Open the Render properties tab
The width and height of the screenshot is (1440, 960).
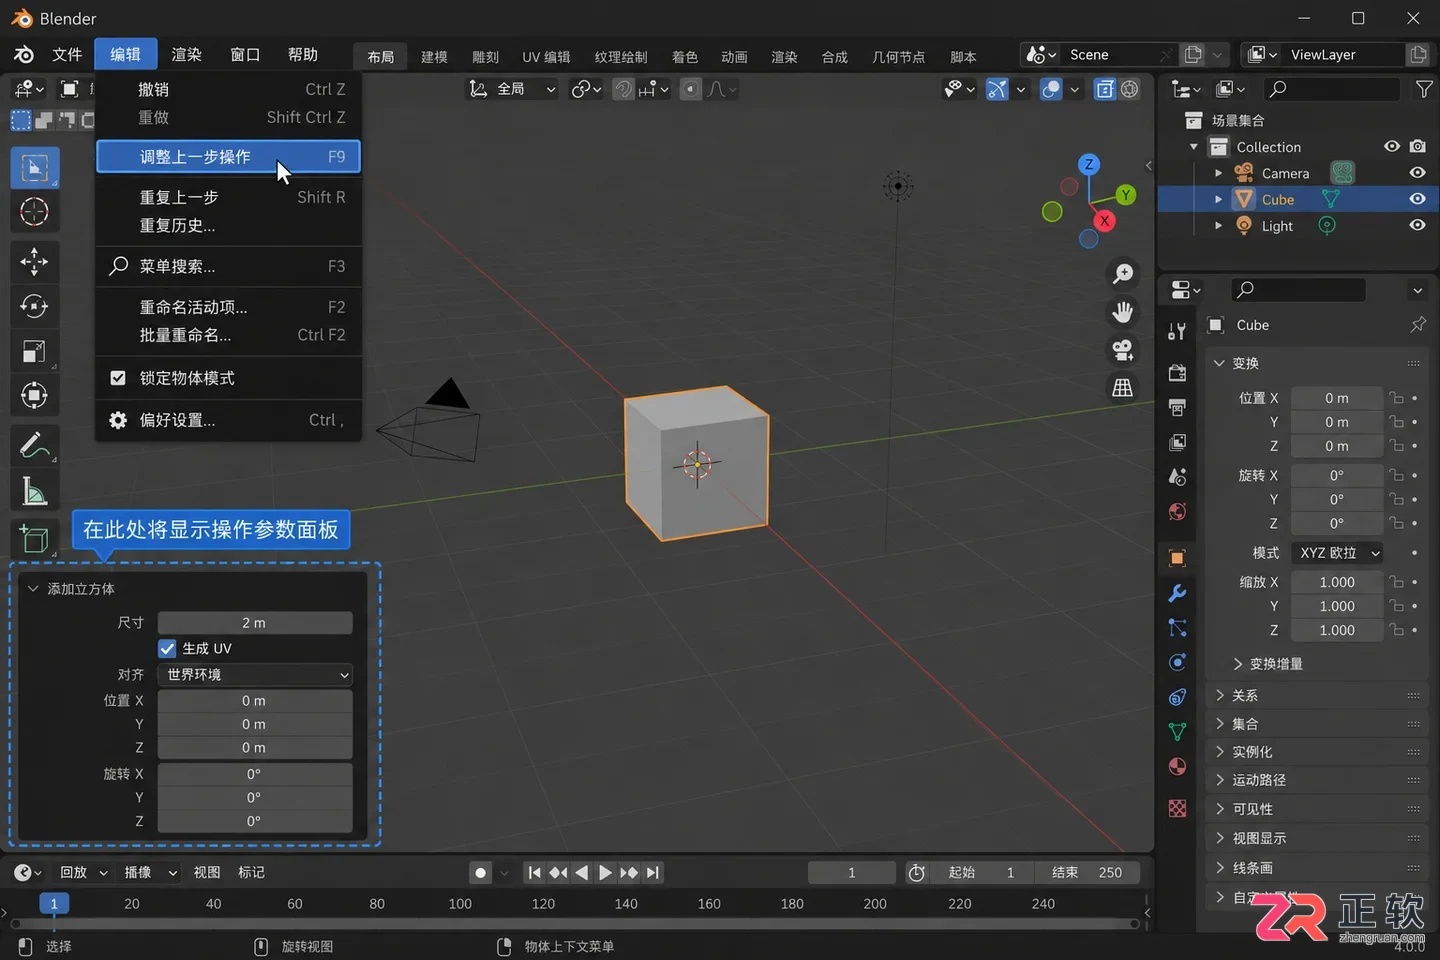click(x=1177, y=373)
